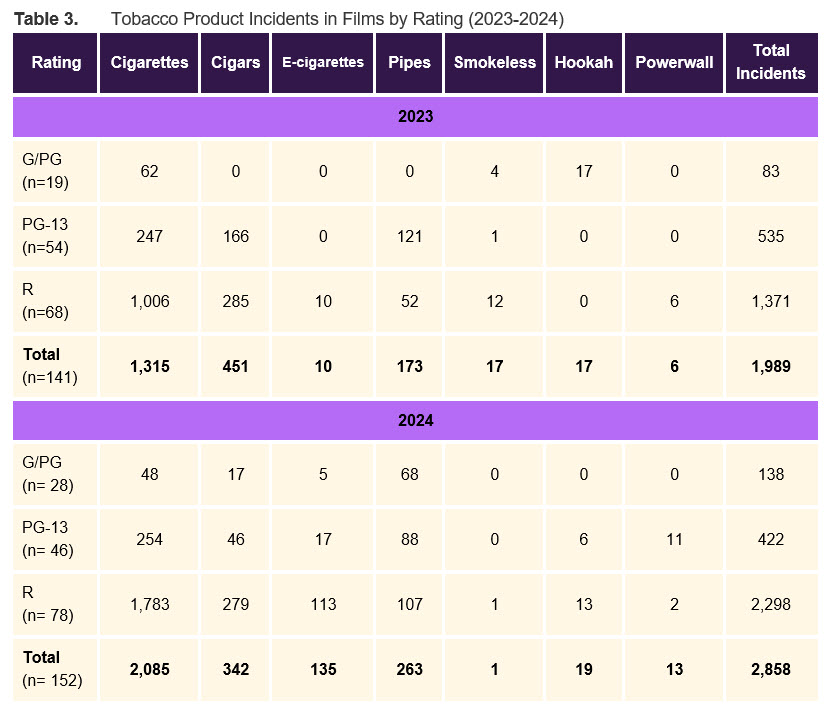Screen dimensions: 829x711
Task: Click the Rating header cell
Action: tap(56, 62)
